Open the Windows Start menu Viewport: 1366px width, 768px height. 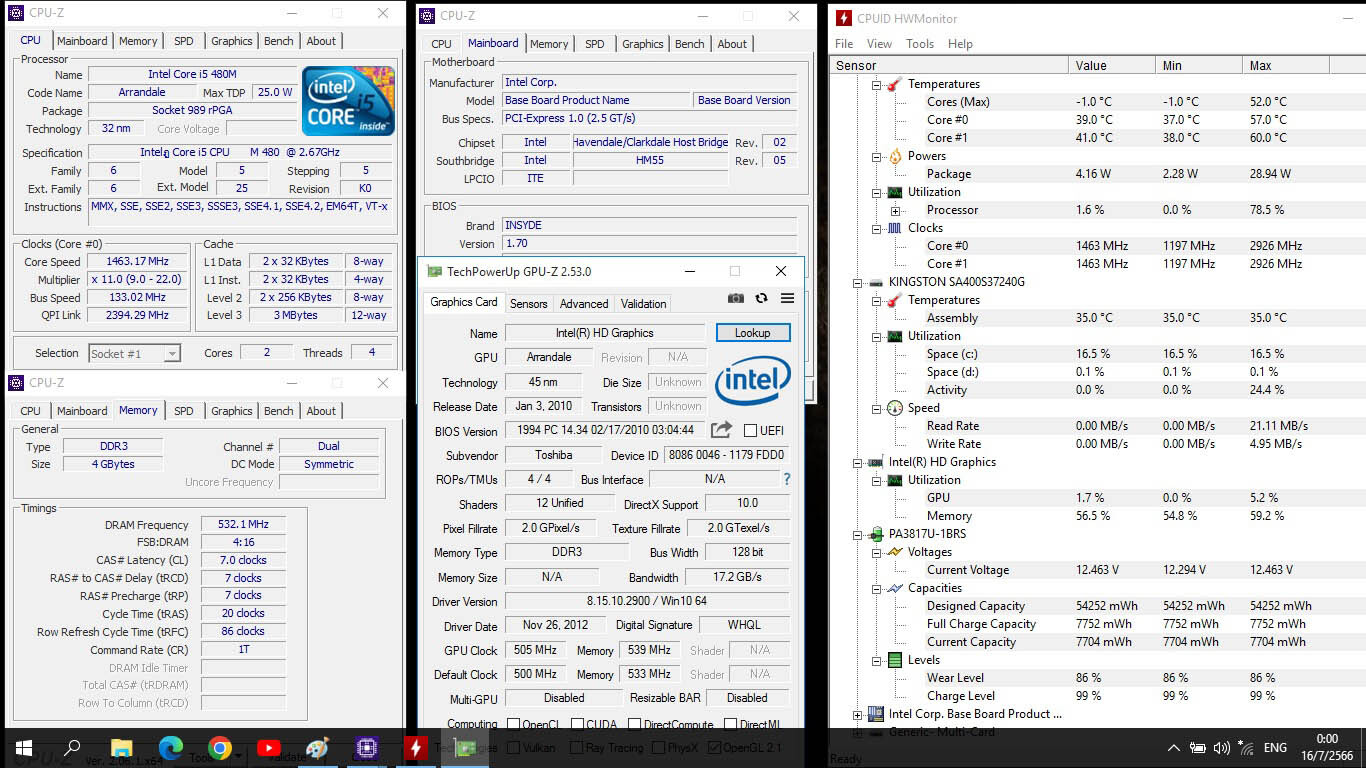tap(24, 748)
